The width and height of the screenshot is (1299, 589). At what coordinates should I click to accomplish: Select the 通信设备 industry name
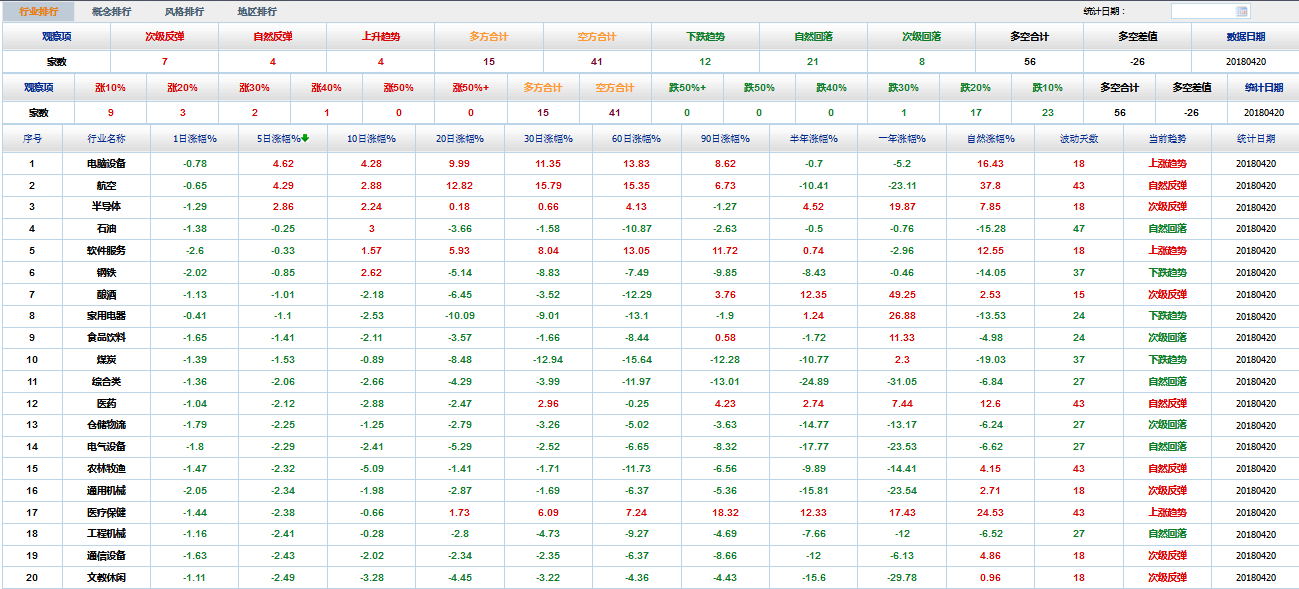point(106,556)
